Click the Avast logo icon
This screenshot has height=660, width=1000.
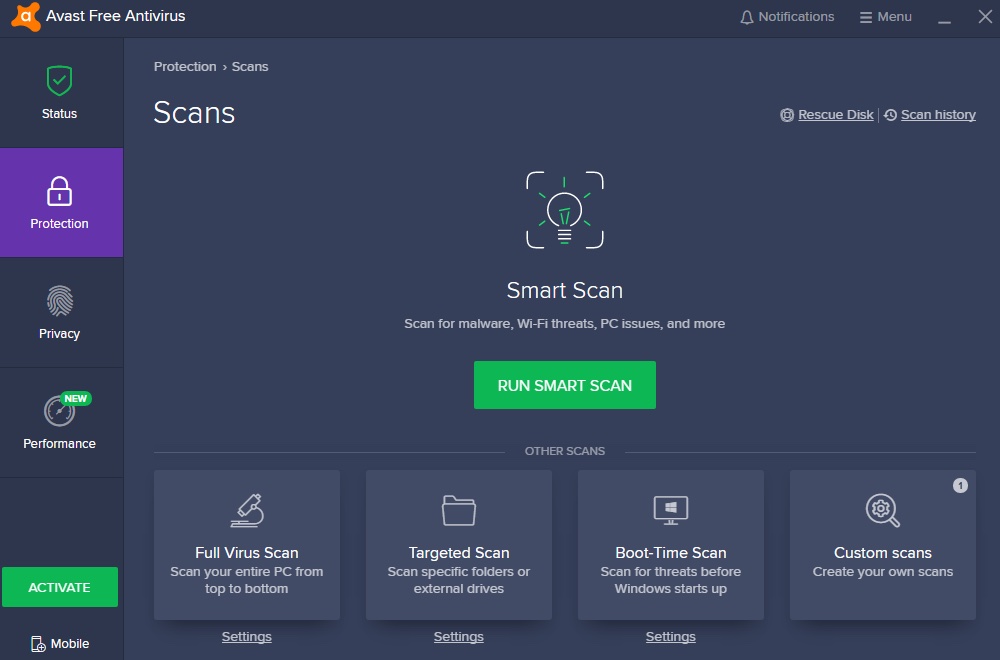pos(26,17)
